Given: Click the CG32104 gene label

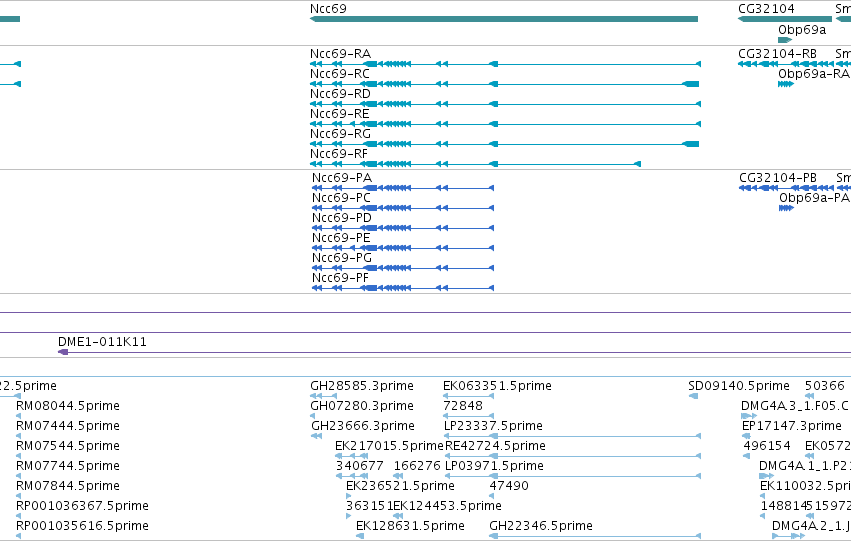Looking at the screenshot, I should [x=766, y=9].
